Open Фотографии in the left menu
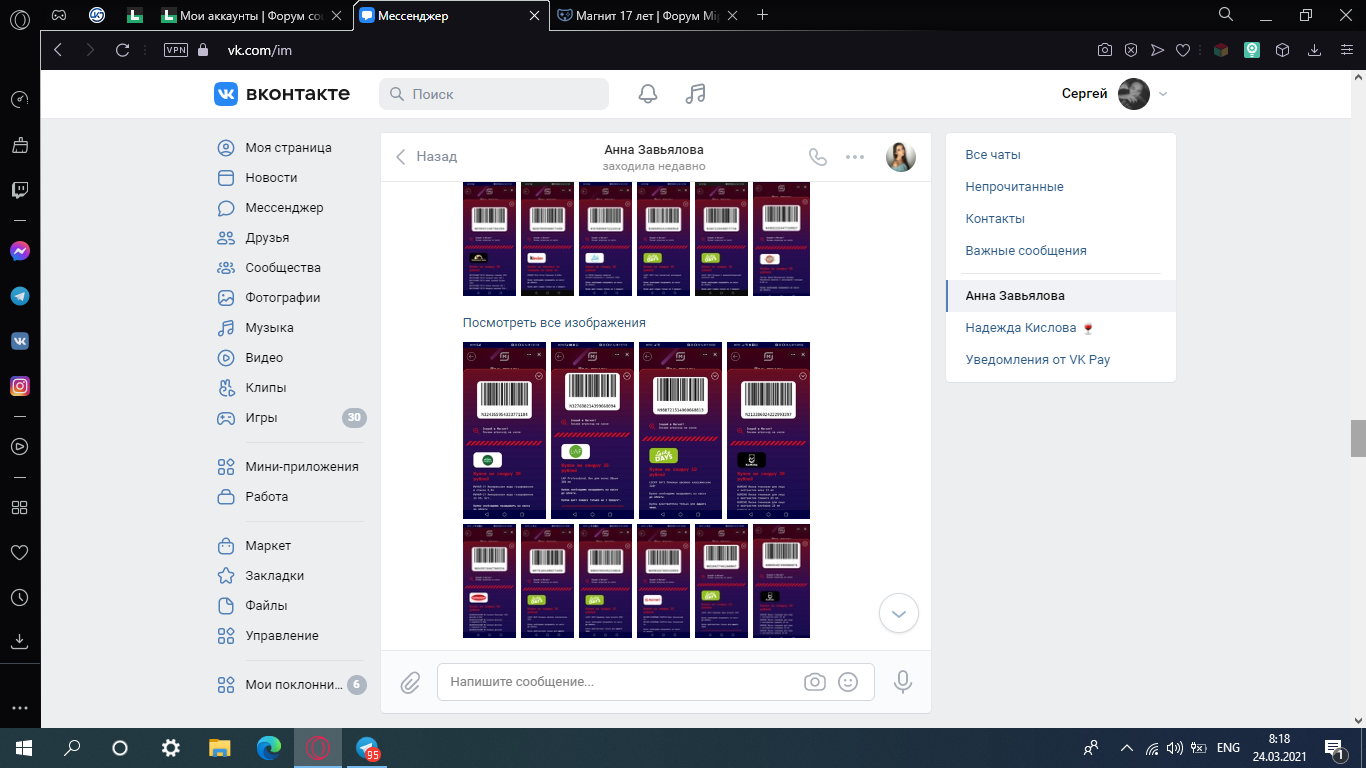This screenshot has height=768, width=1366. [x=283, y=297]
